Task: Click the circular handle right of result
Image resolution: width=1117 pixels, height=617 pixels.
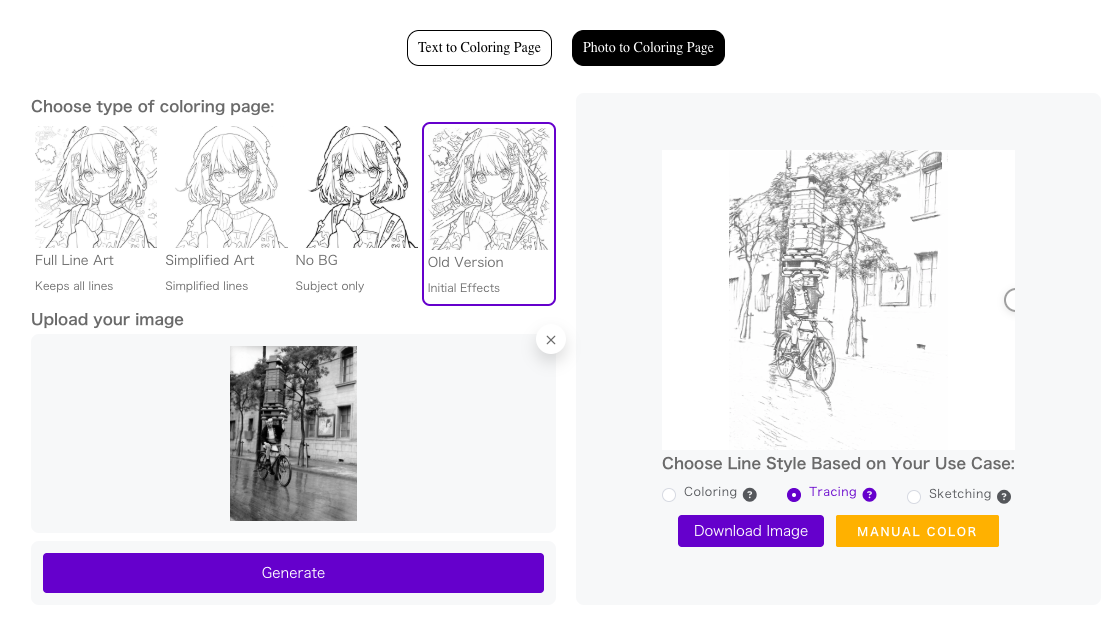Action: coord(1011,300)
